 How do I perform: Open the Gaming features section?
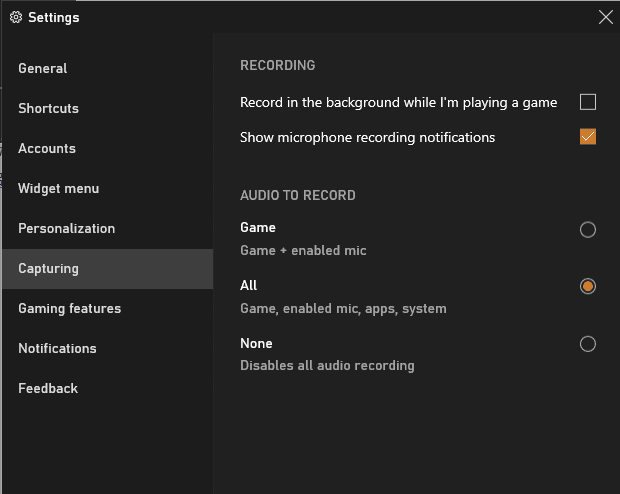pyautogui.click(x=69, y=308)
